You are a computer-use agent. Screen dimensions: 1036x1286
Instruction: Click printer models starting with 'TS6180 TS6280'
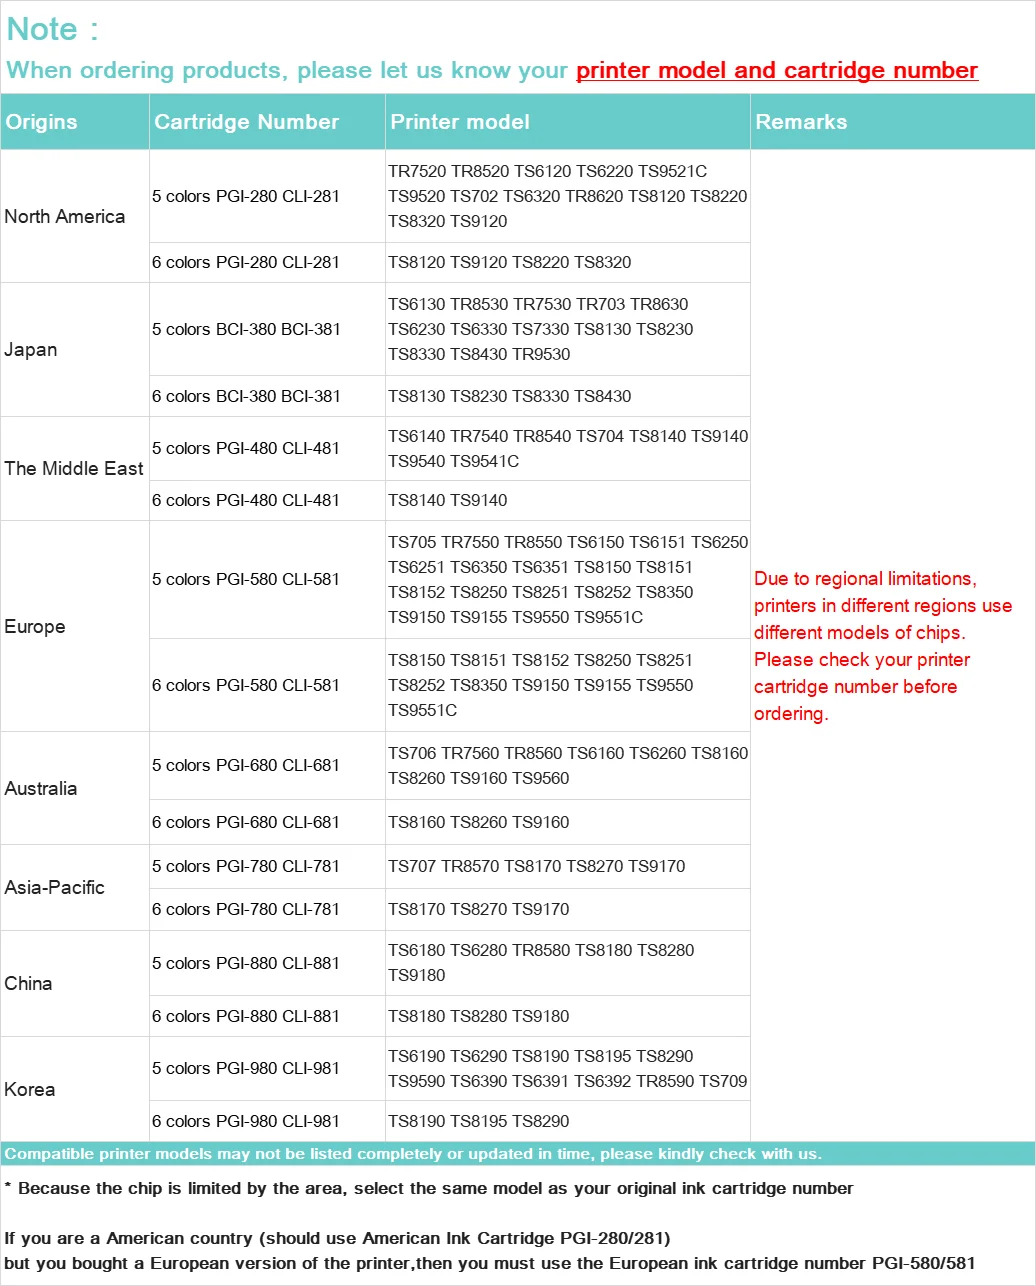pyautogui.click(x=568, y=963)
